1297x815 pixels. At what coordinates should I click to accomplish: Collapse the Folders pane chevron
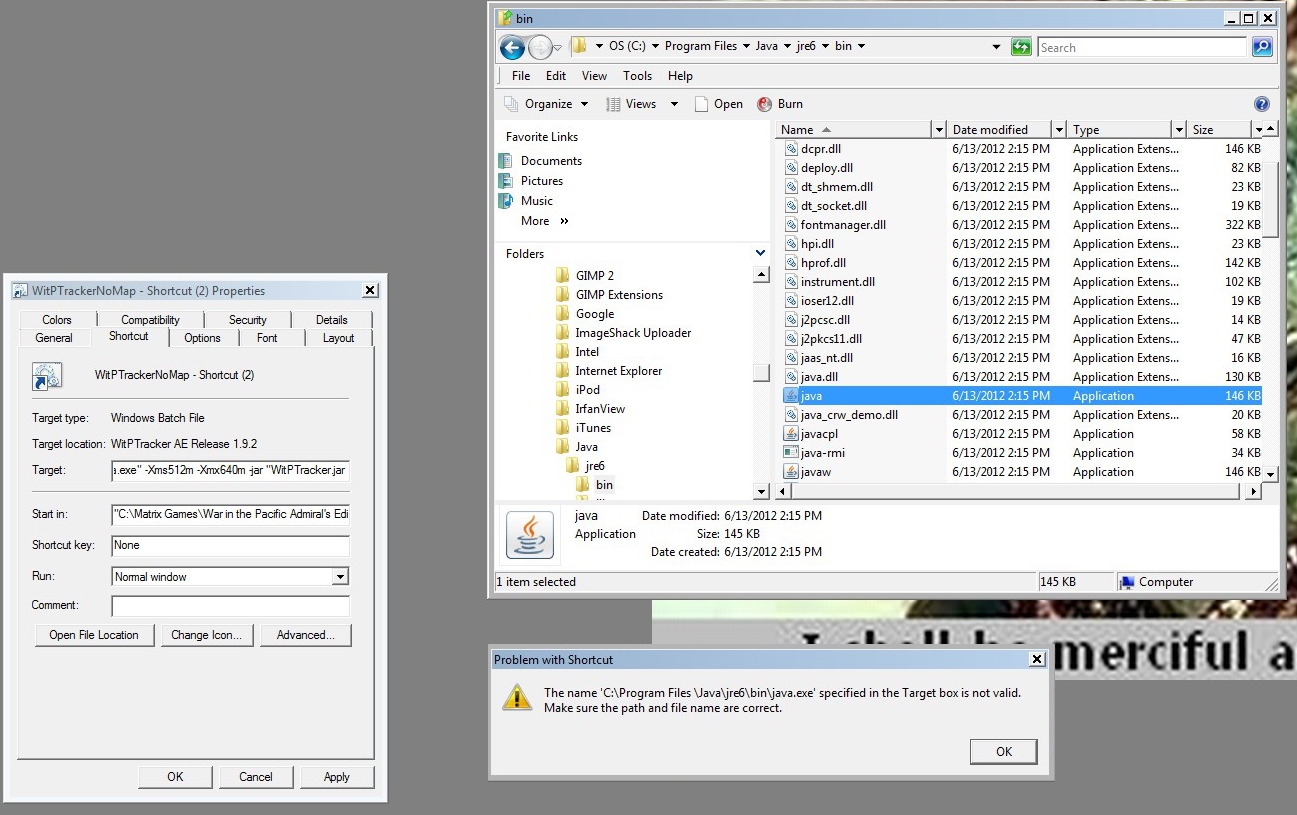point(760,254)
